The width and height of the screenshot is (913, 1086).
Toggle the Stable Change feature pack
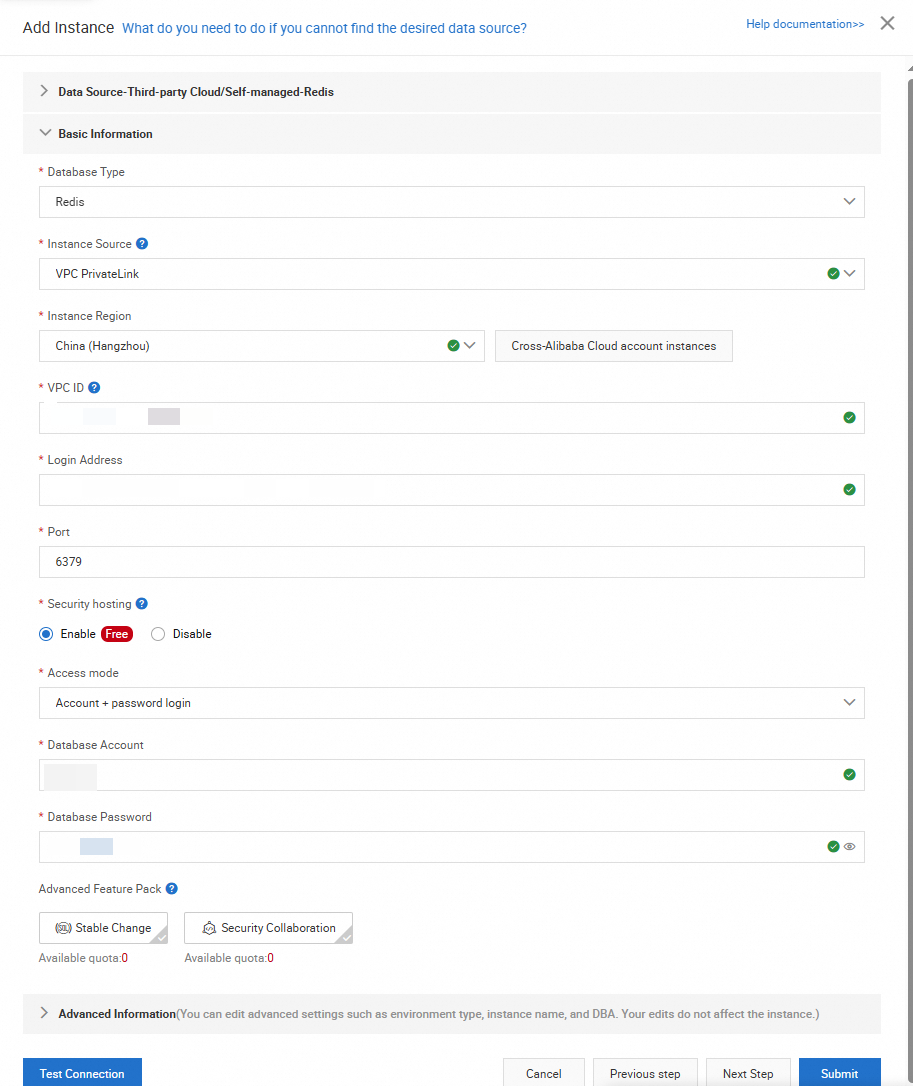pos(103,928)
